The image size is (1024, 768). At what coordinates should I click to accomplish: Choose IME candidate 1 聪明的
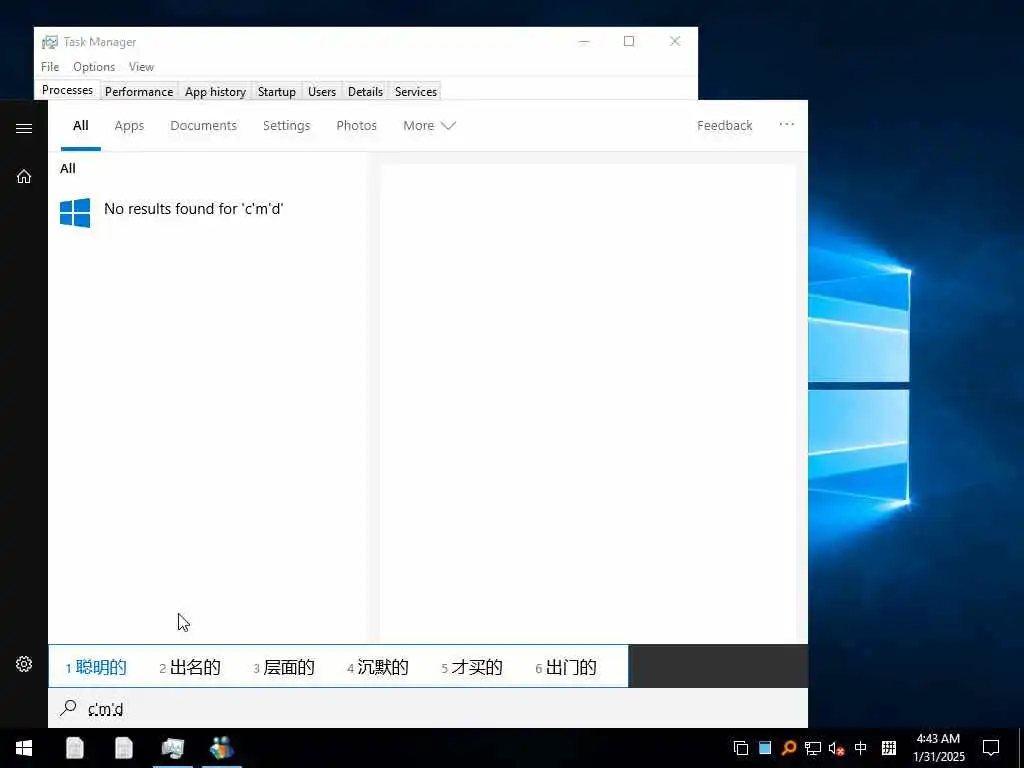pos(96,667)
